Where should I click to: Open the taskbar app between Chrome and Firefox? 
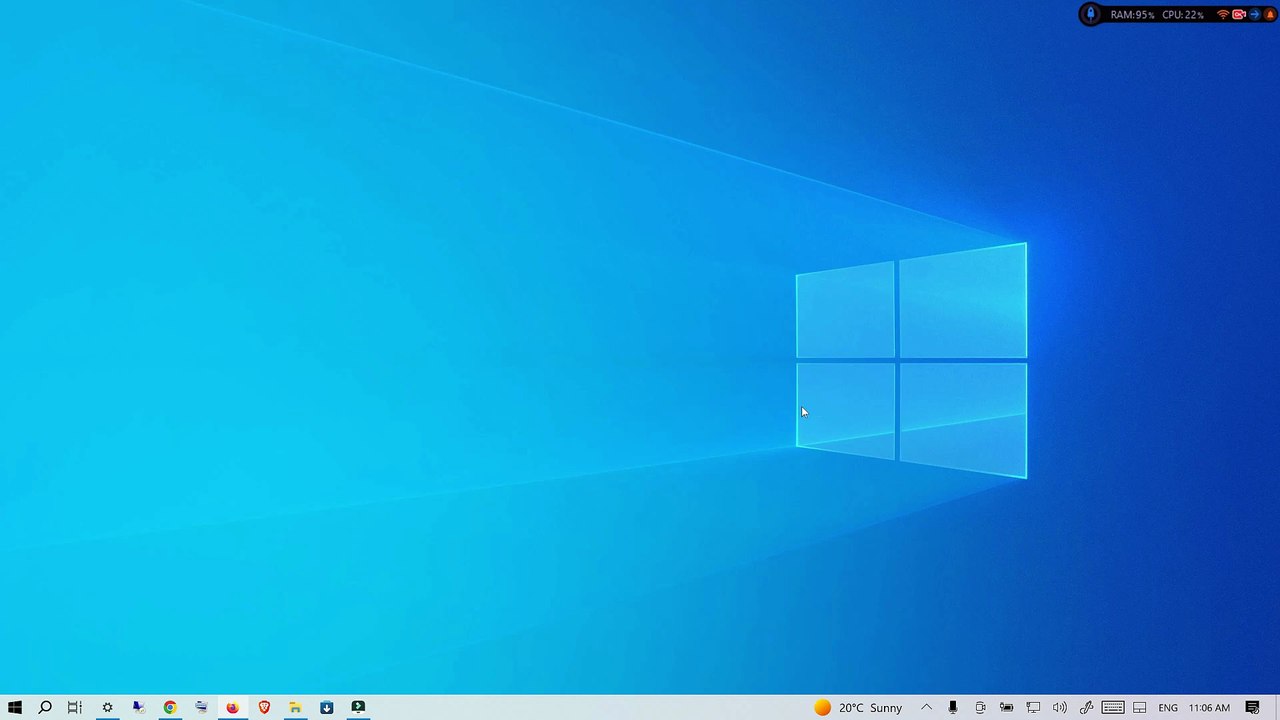(x=201, y=708)
